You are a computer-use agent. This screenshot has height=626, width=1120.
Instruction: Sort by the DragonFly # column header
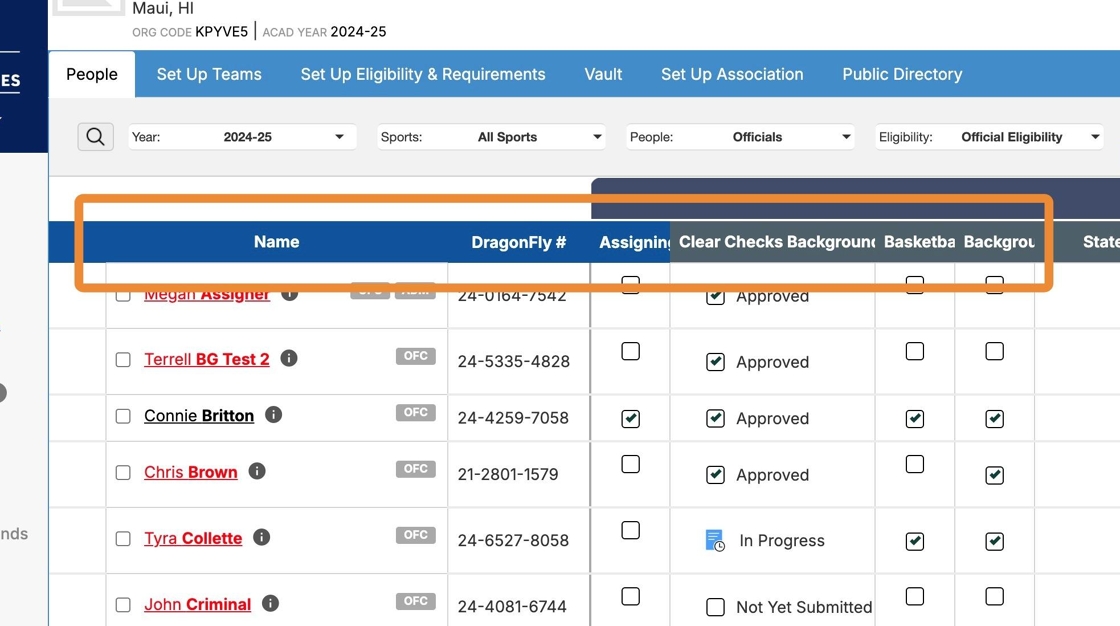(x=518, y=242)
